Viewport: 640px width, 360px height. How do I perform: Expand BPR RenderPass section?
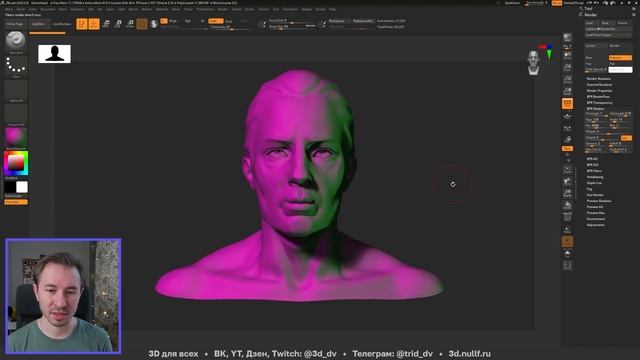click(598, 97)
